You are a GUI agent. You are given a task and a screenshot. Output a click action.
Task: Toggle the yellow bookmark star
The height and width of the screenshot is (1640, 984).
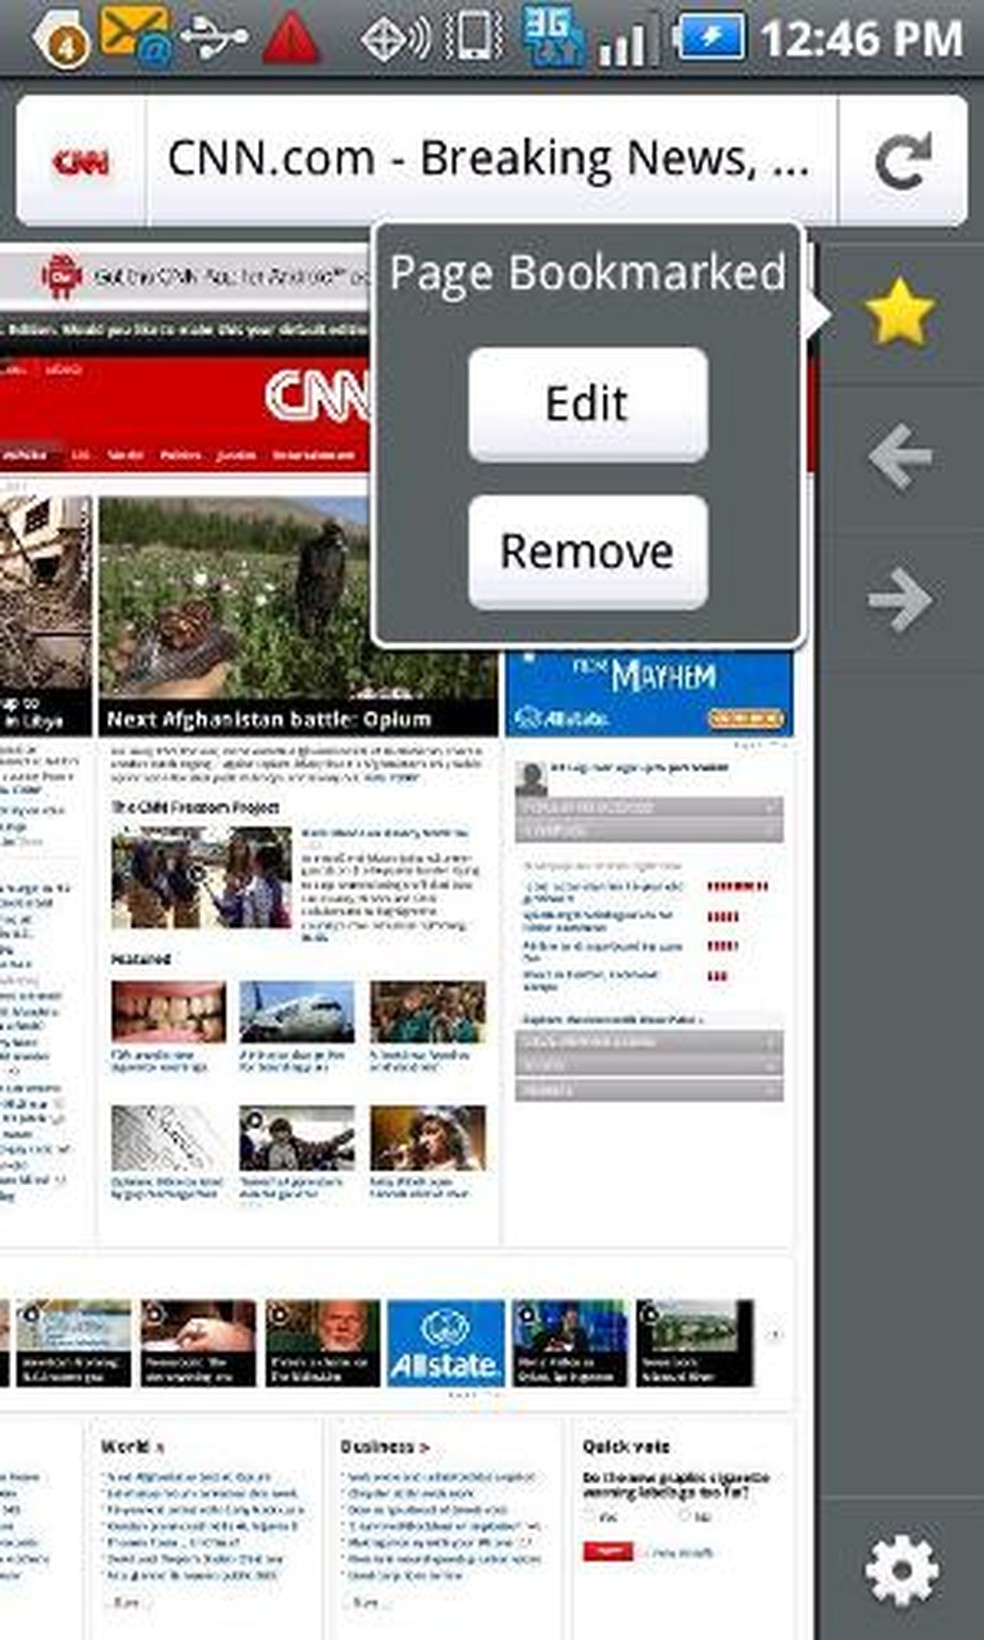(x=900, y=313)
